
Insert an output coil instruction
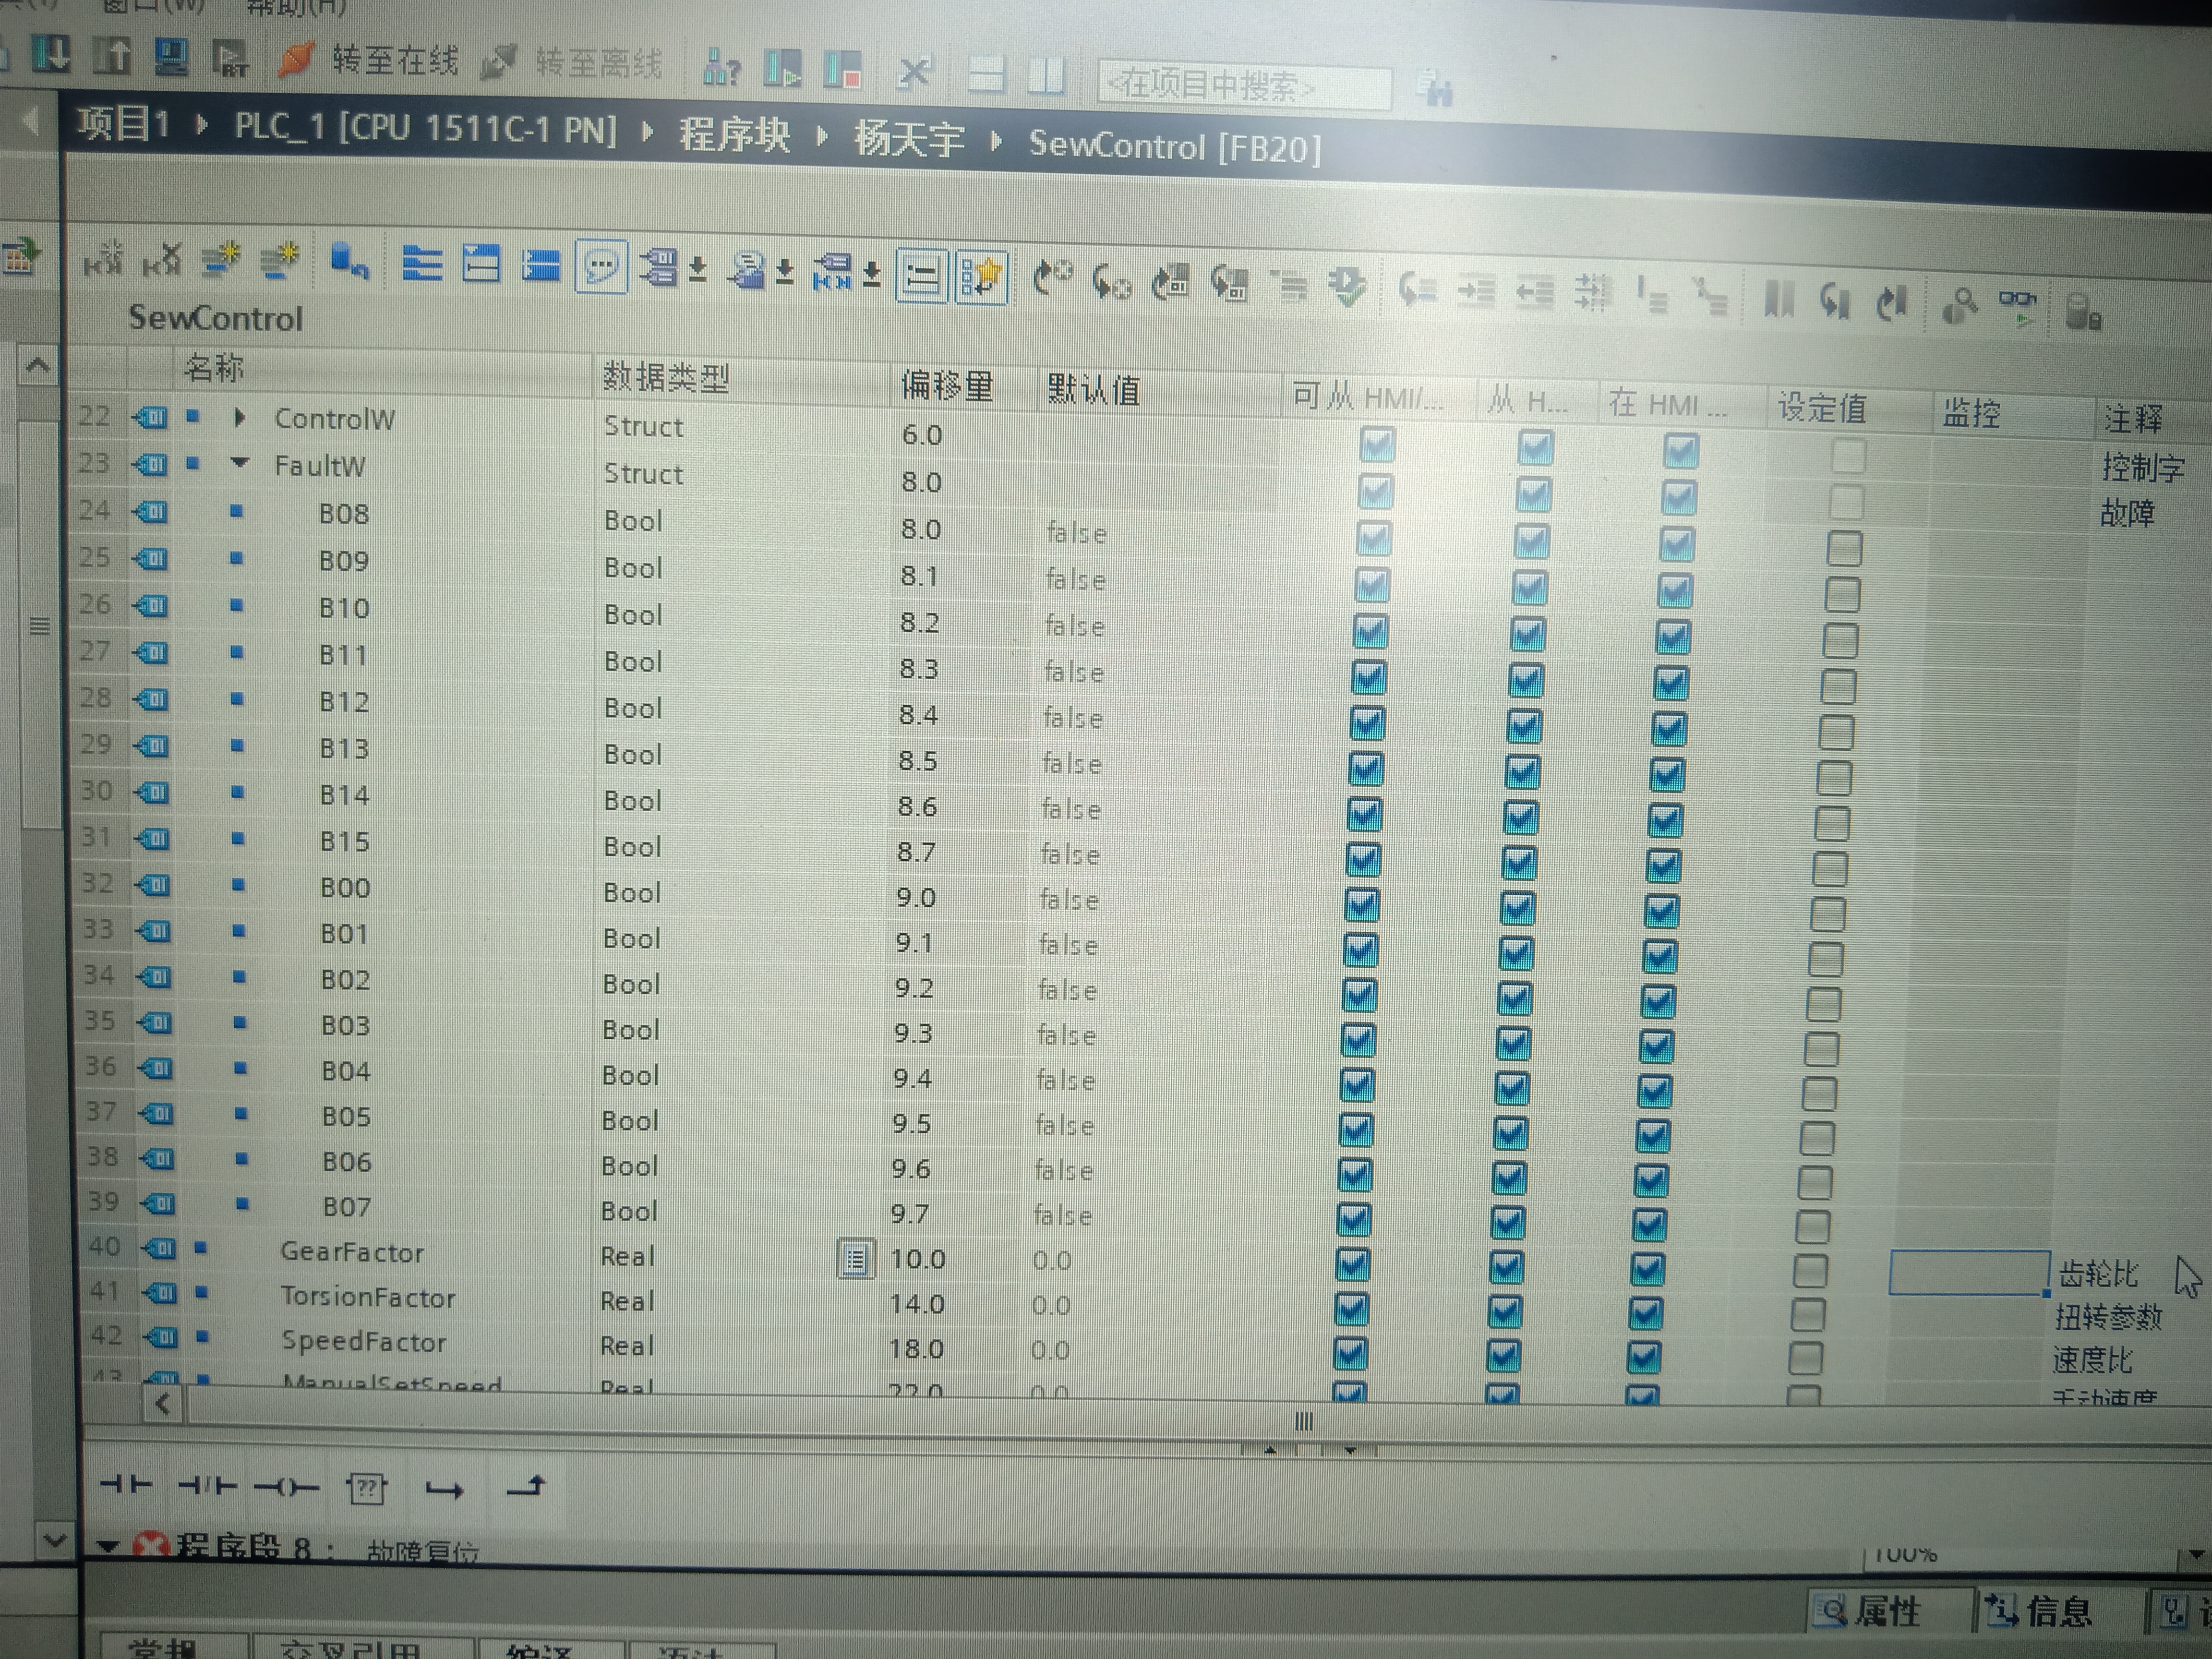point(286,1488)
